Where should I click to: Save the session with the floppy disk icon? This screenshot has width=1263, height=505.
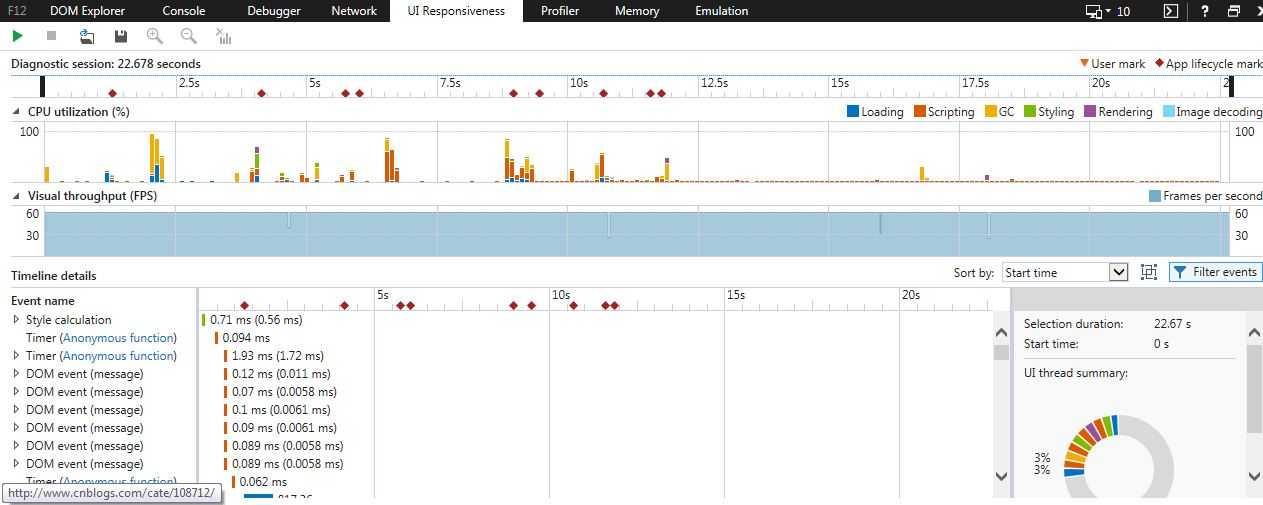(121, 36)
